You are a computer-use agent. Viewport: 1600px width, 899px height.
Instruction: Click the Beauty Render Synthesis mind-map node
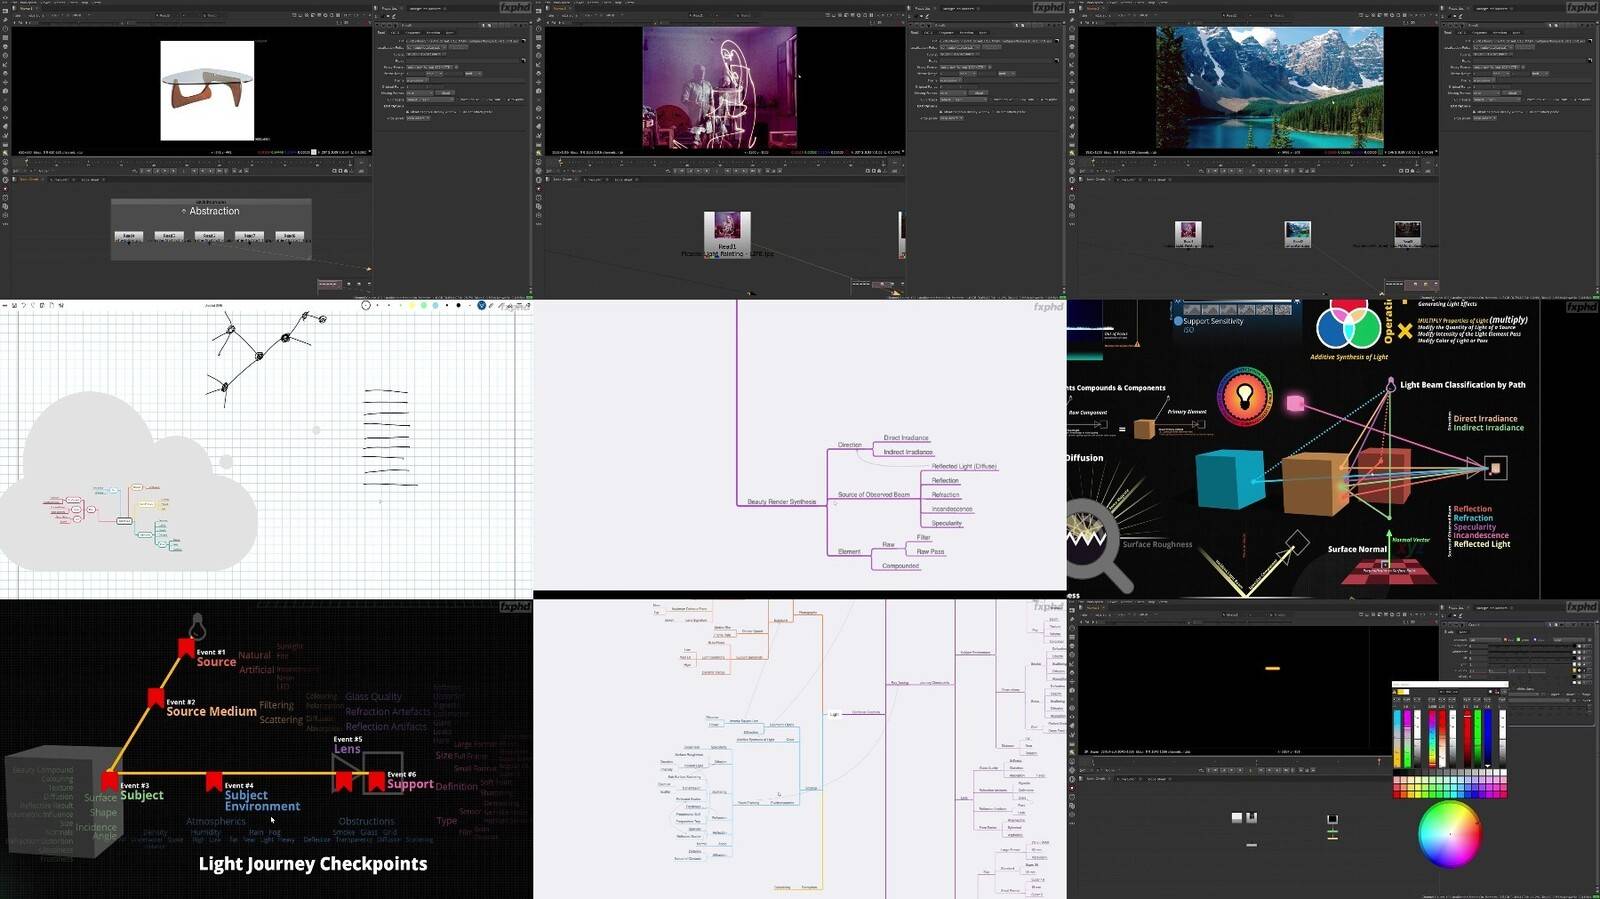point(781,502)
